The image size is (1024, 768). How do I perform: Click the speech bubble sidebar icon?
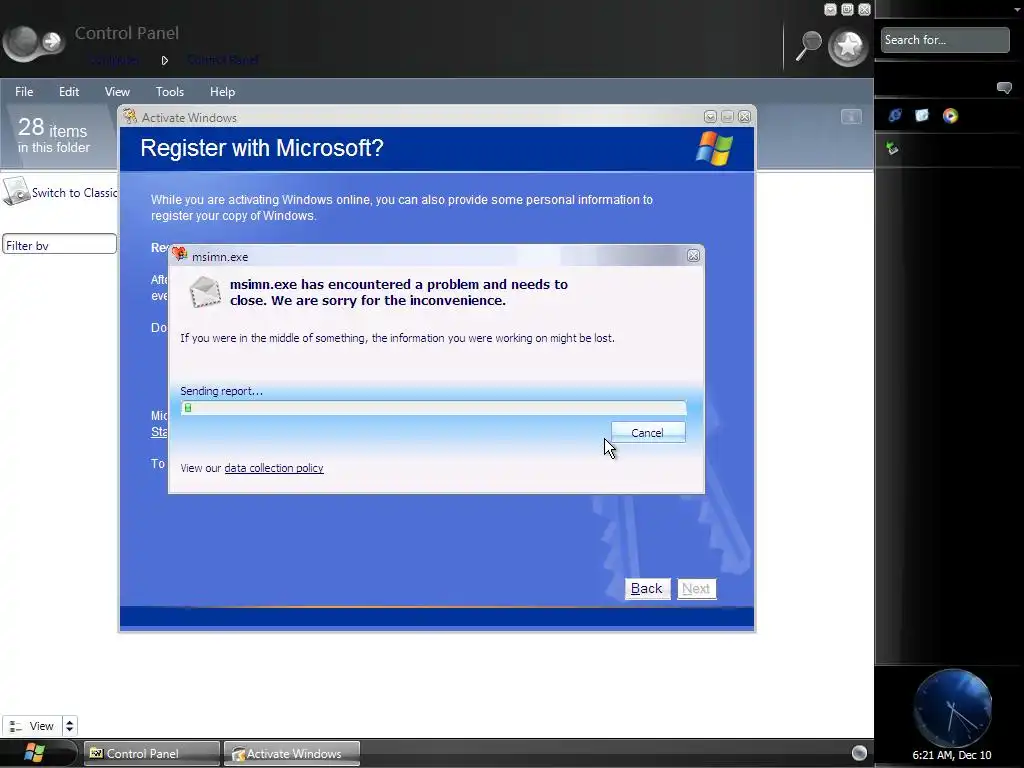point(1004,88)
